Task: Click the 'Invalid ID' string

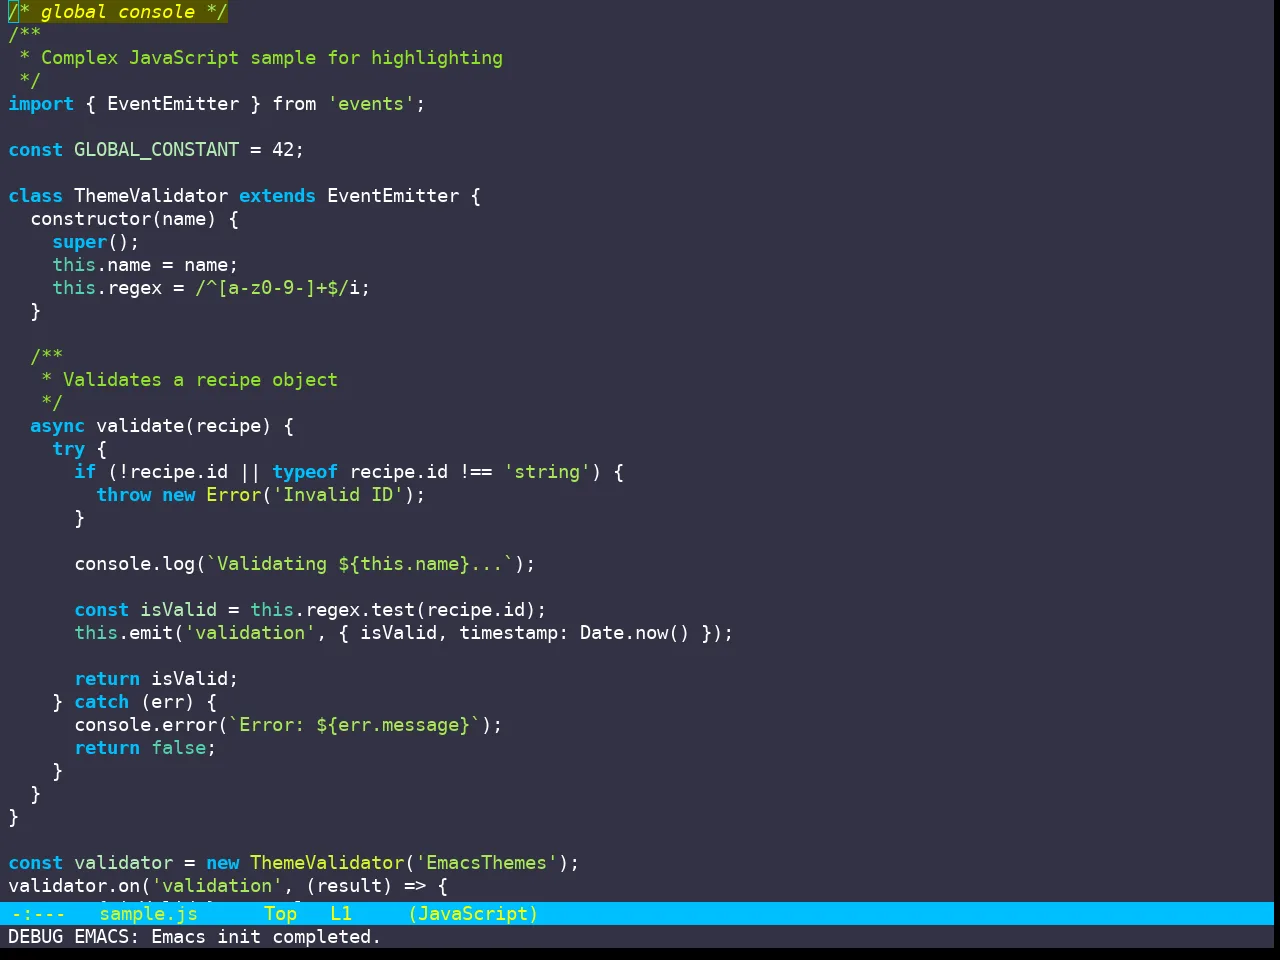Action: (338, 495)
